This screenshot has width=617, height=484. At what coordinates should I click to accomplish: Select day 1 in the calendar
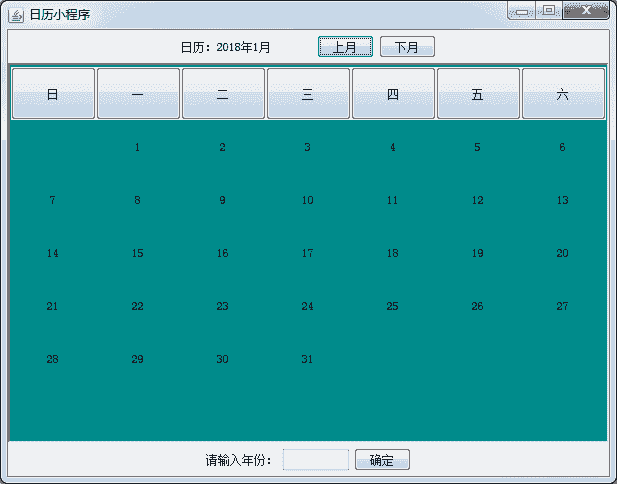tap(137, 147)
